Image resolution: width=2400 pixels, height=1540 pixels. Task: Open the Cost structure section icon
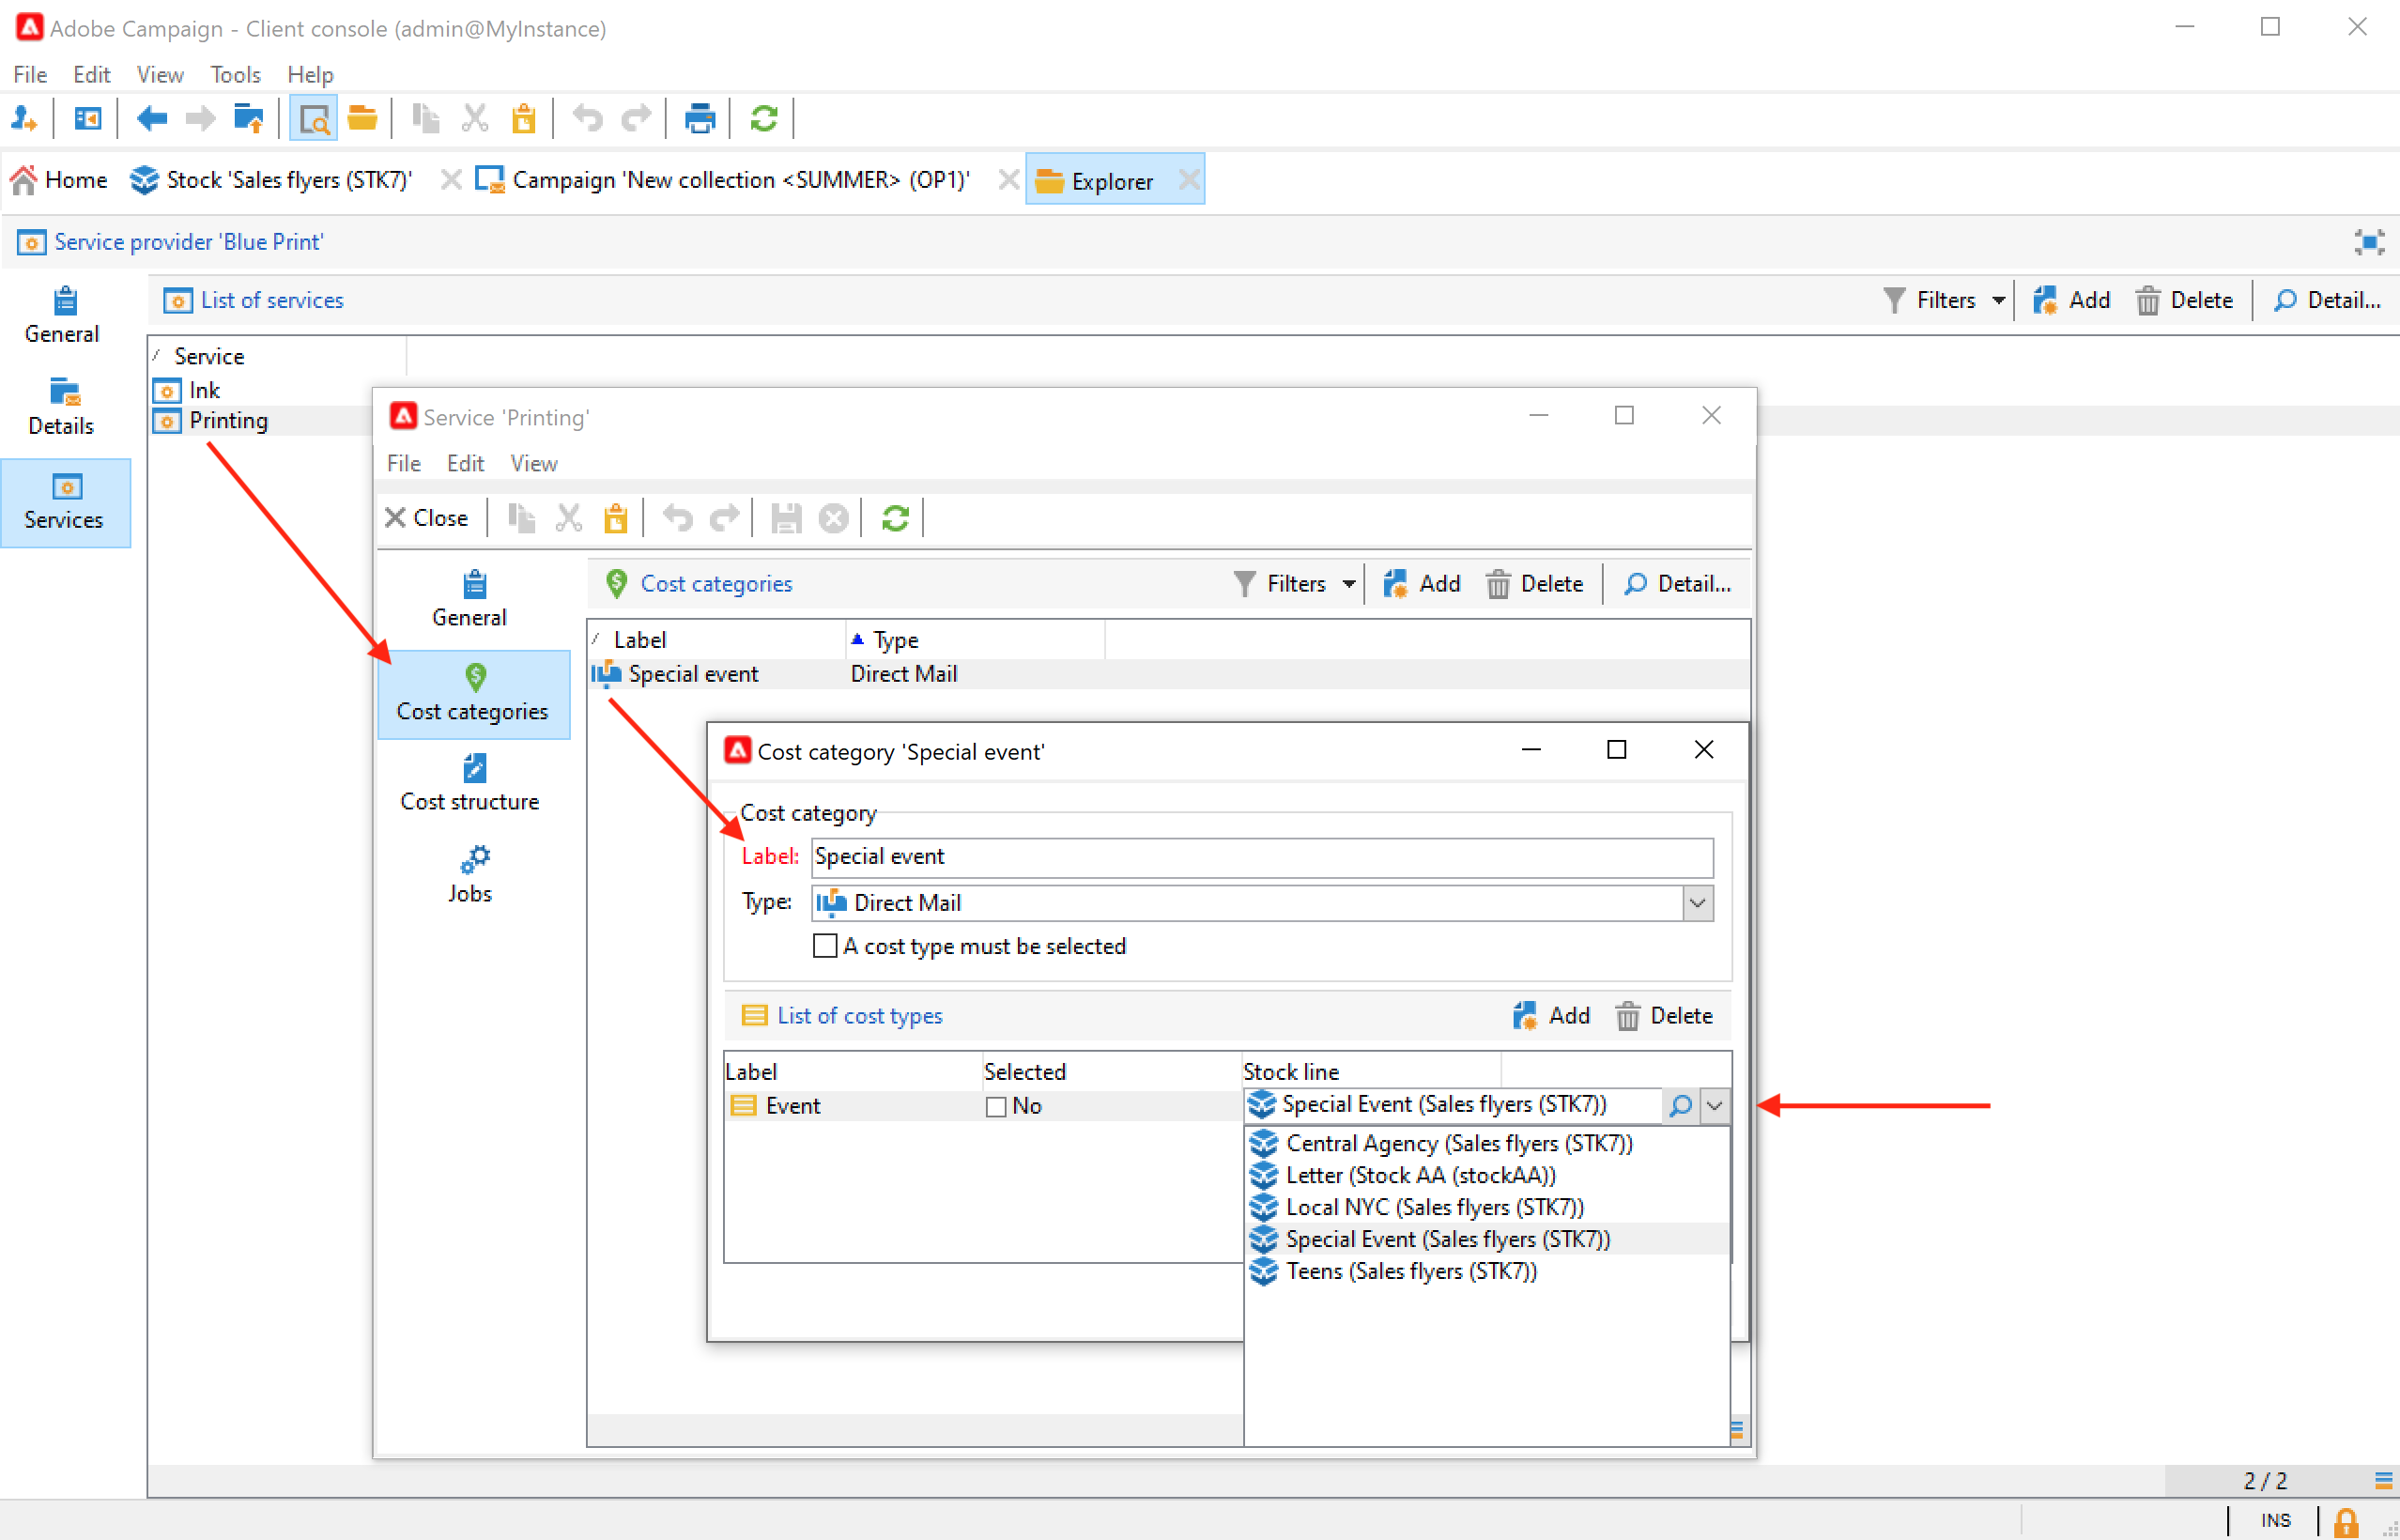coord(474,769)
